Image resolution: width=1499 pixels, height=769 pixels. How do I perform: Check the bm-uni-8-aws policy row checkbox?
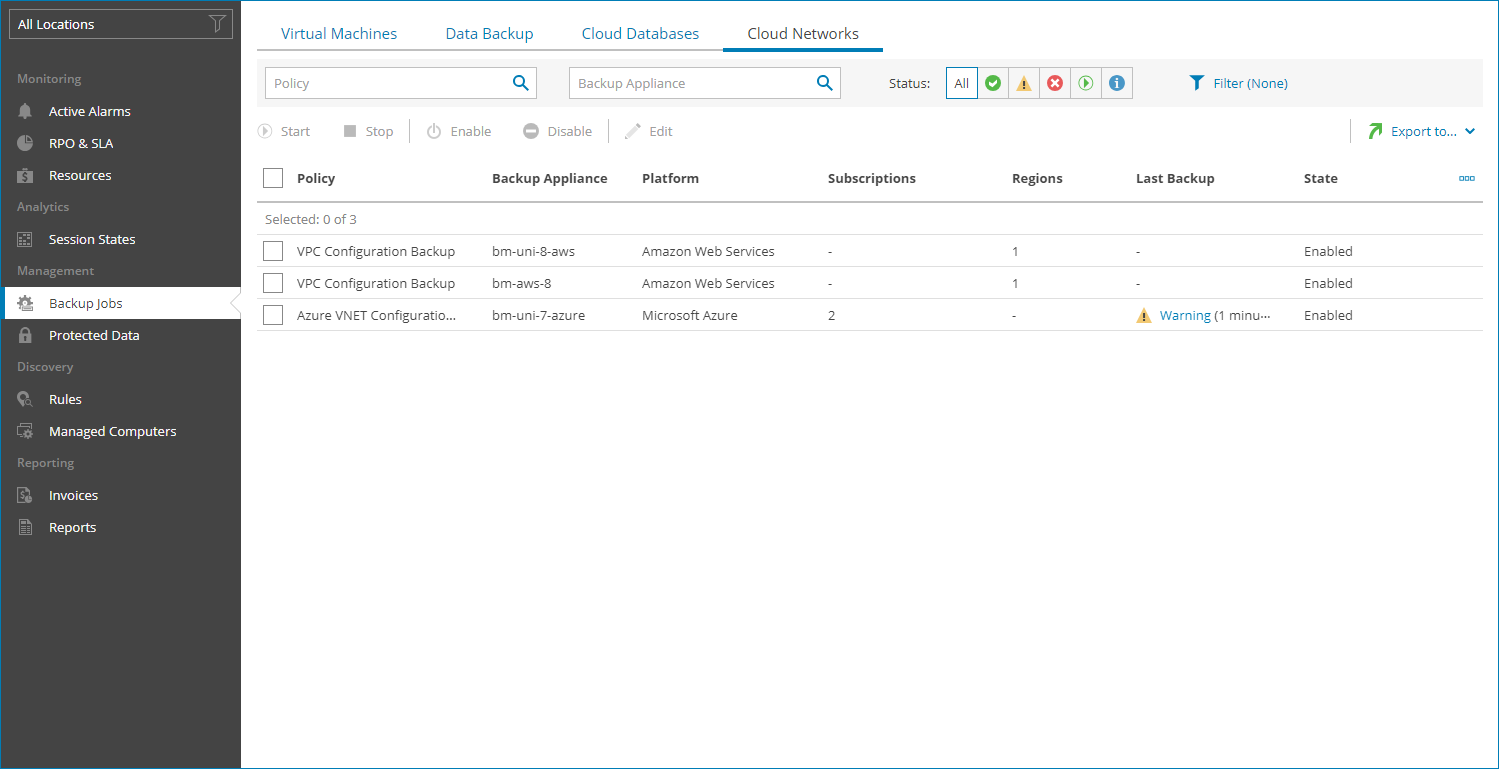(273, 251)
